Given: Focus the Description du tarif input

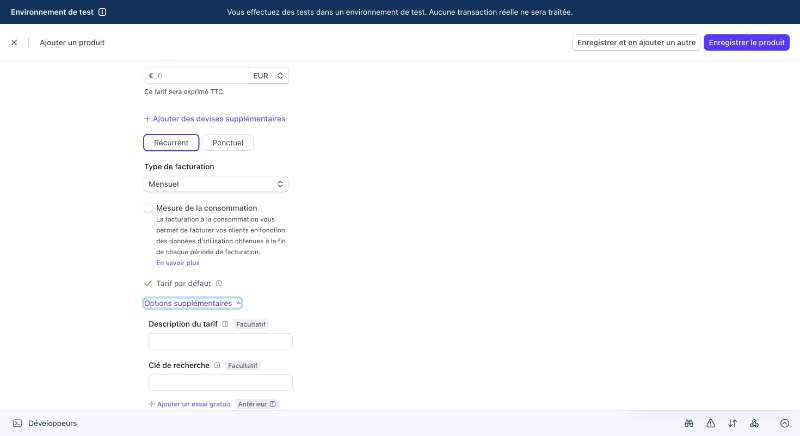Looking at the screenshot, I should (220, 342).
